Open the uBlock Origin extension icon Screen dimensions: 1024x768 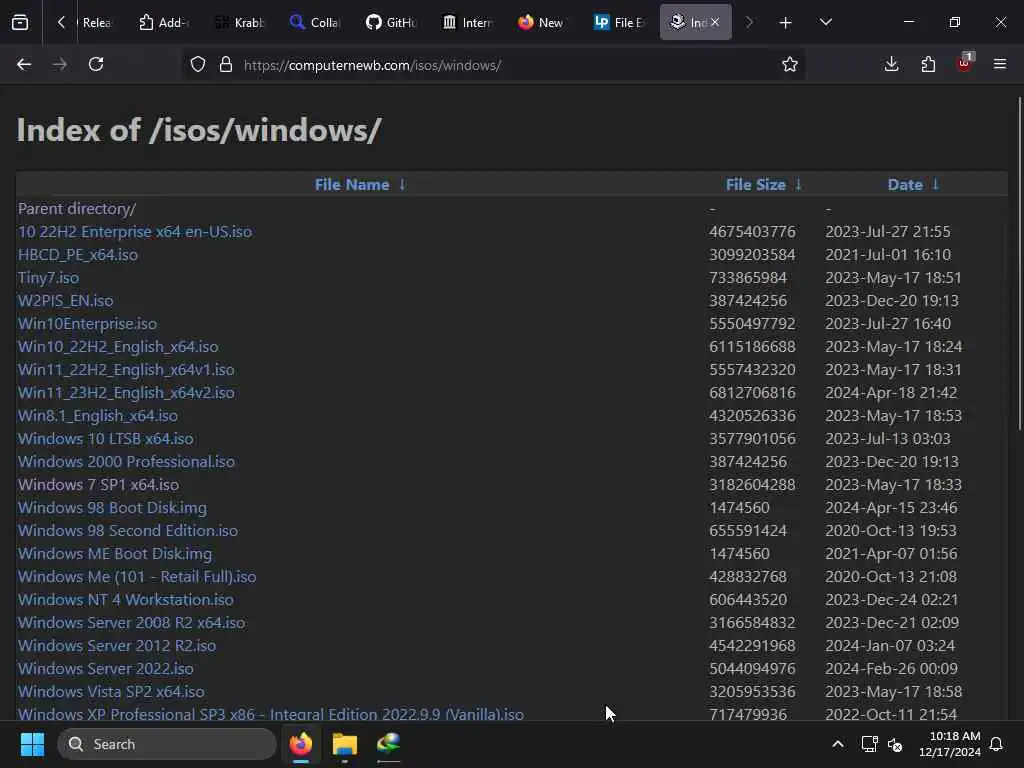[x=965, y=63]
